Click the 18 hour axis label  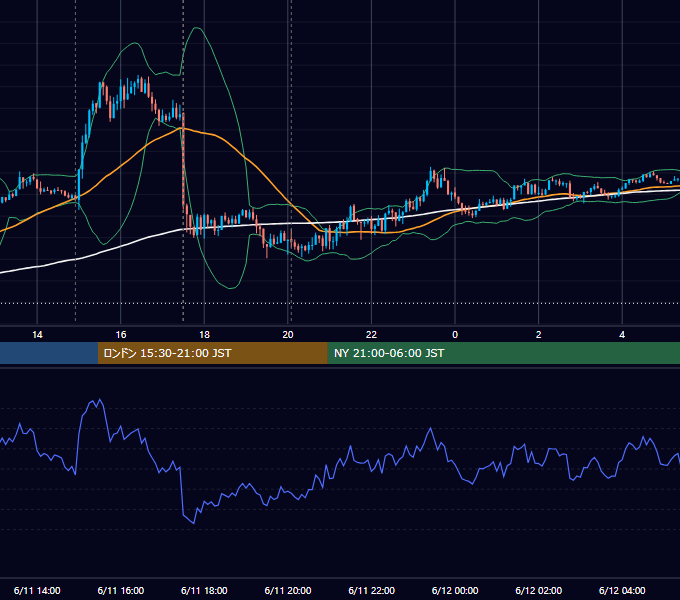pyautogui.click(x=204, y=335)
